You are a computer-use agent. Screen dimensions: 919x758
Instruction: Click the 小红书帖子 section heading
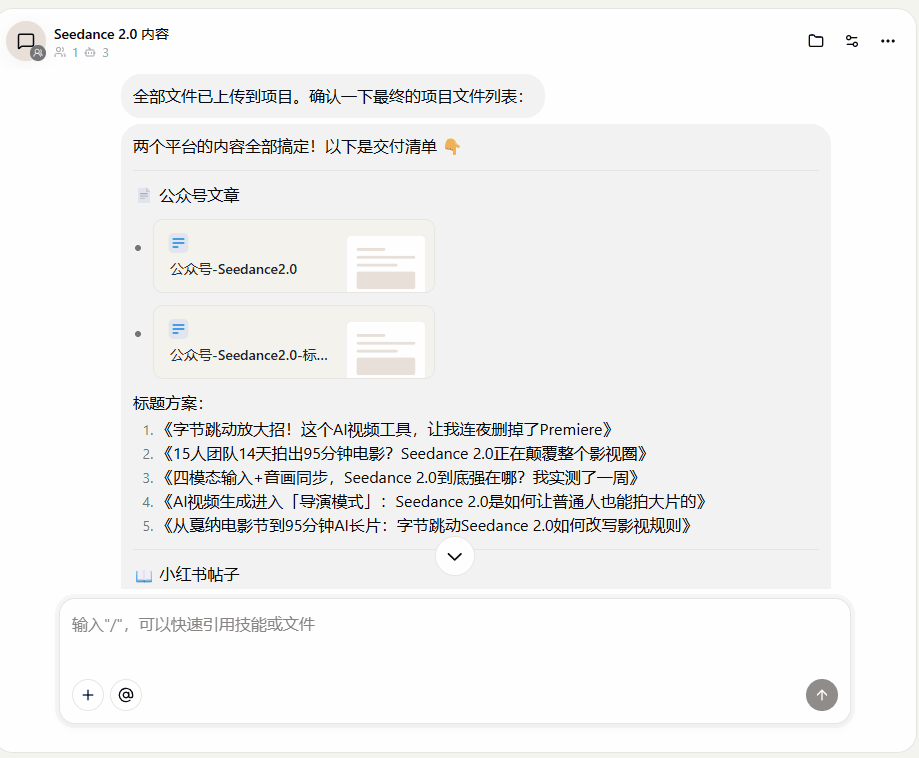pos(199,574)
